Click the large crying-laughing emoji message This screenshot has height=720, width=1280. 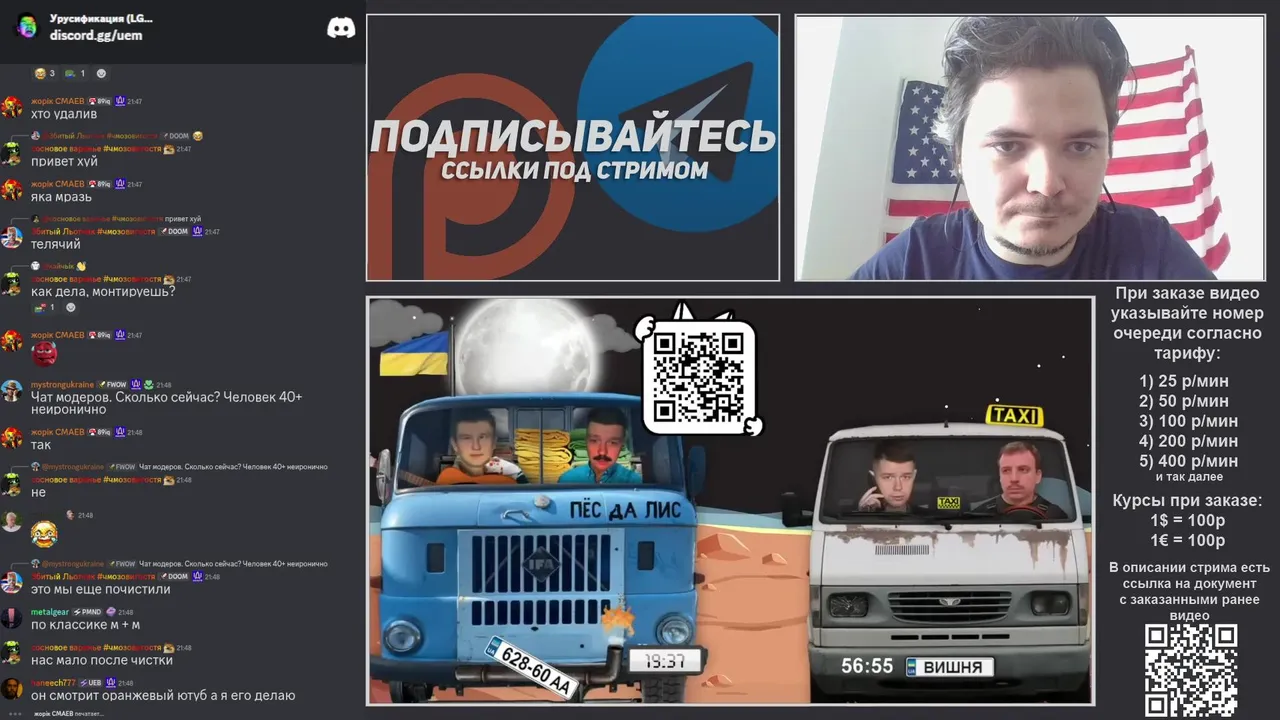click(44, 534)
